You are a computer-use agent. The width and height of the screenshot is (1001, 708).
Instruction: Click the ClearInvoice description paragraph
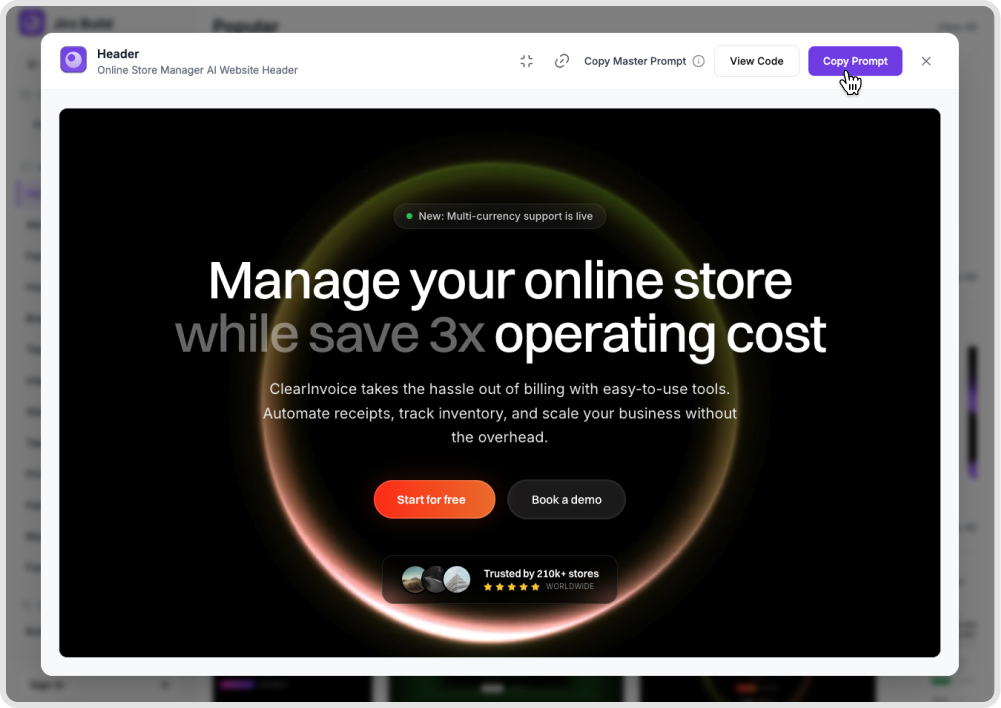500,413
